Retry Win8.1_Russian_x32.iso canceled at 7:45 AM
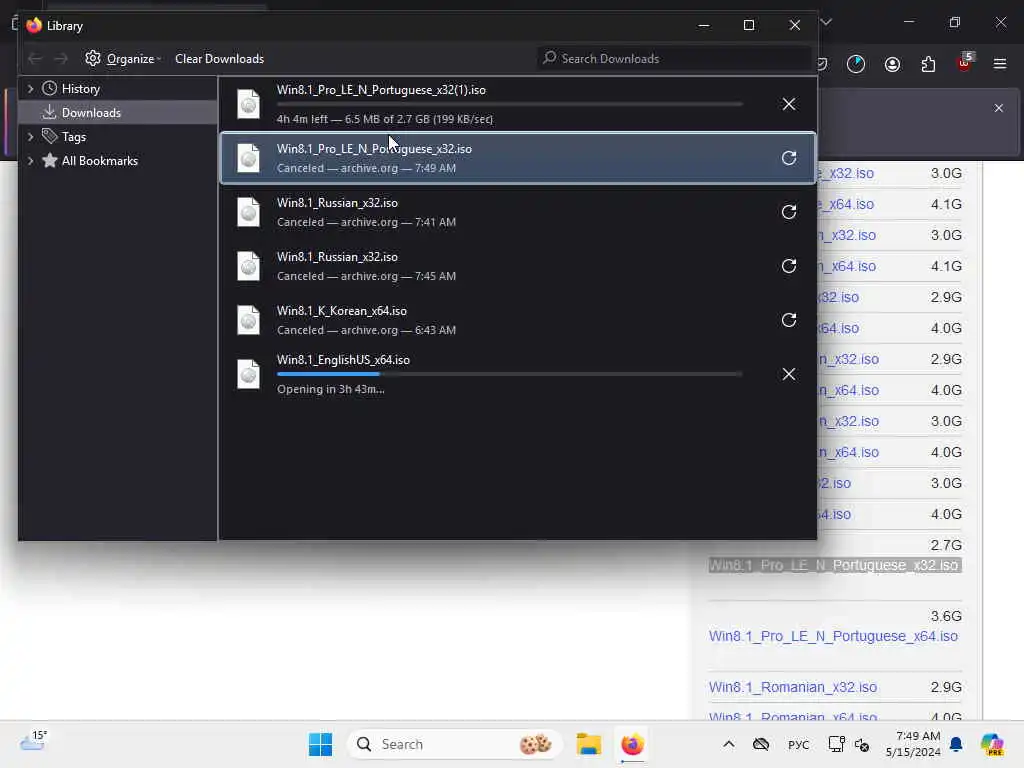 [x=788, y=266]
